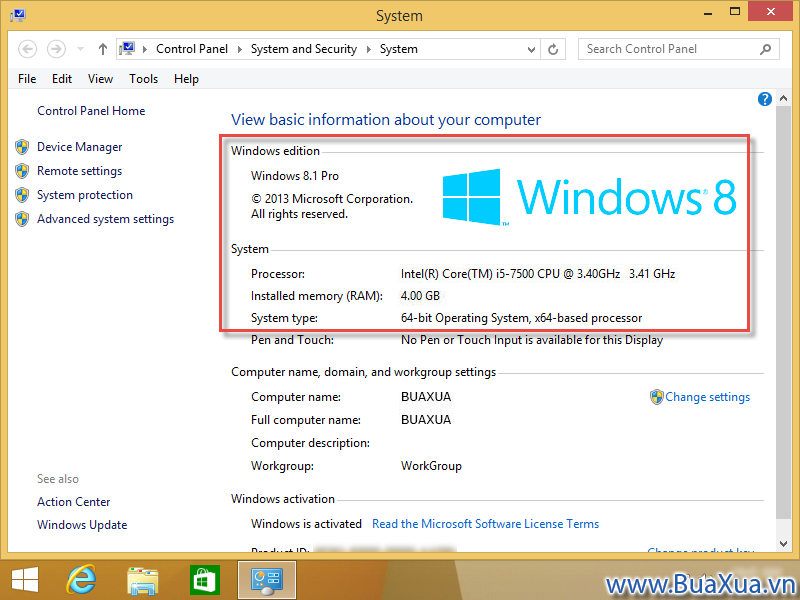Screen dimensions: 800x600
Task: Open the address bar history dropdown
Action: [x=531, y=49]
